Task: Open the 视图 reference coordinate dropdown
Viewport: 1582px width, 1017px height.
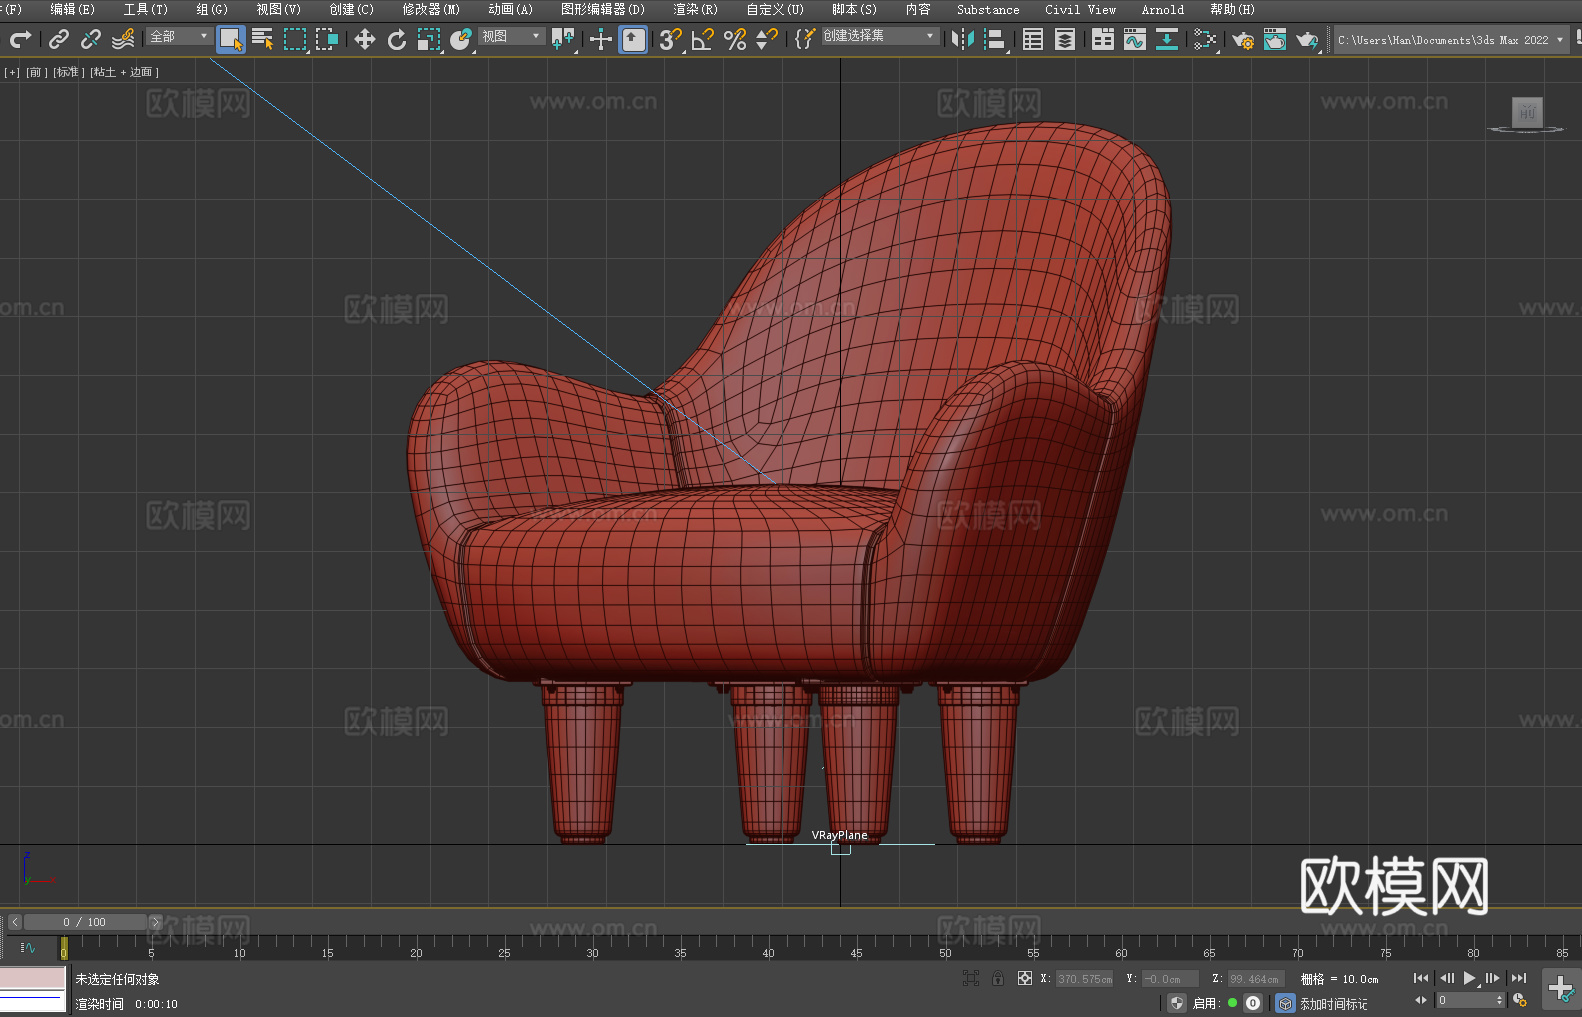Action: click(511, 36)
